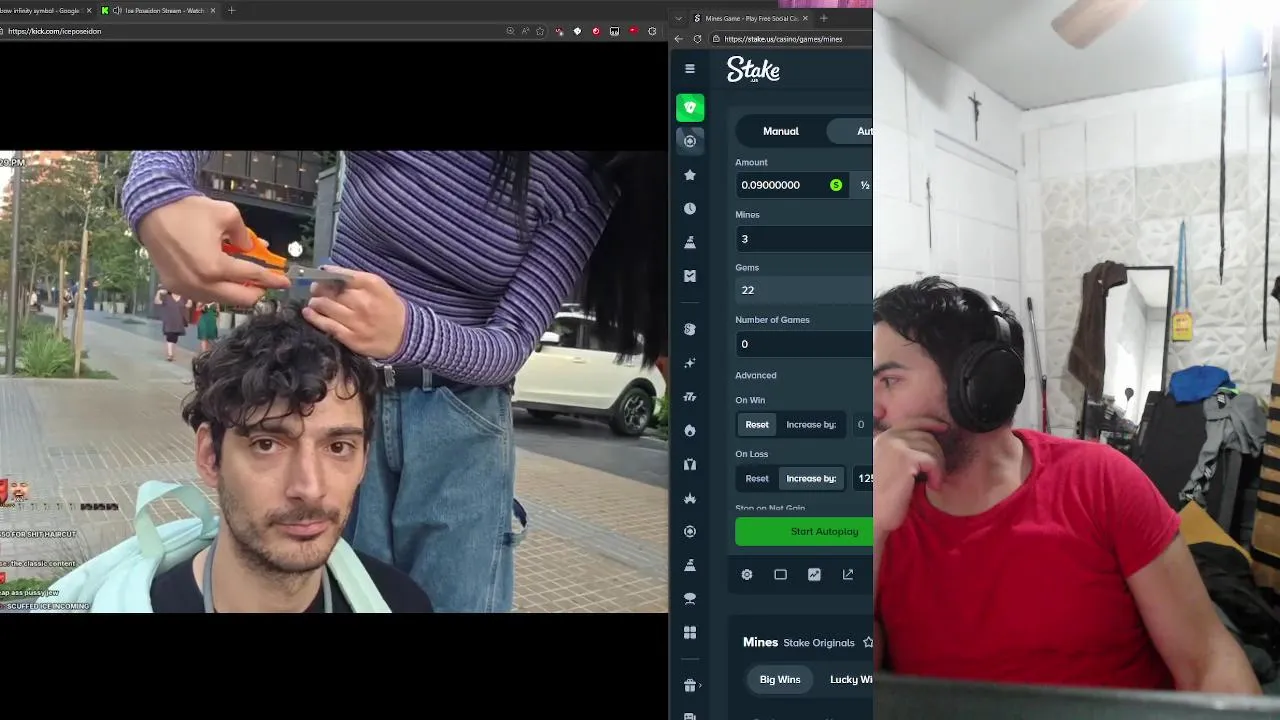
Task: Click the Advanced label
Action: pos(756,376)
